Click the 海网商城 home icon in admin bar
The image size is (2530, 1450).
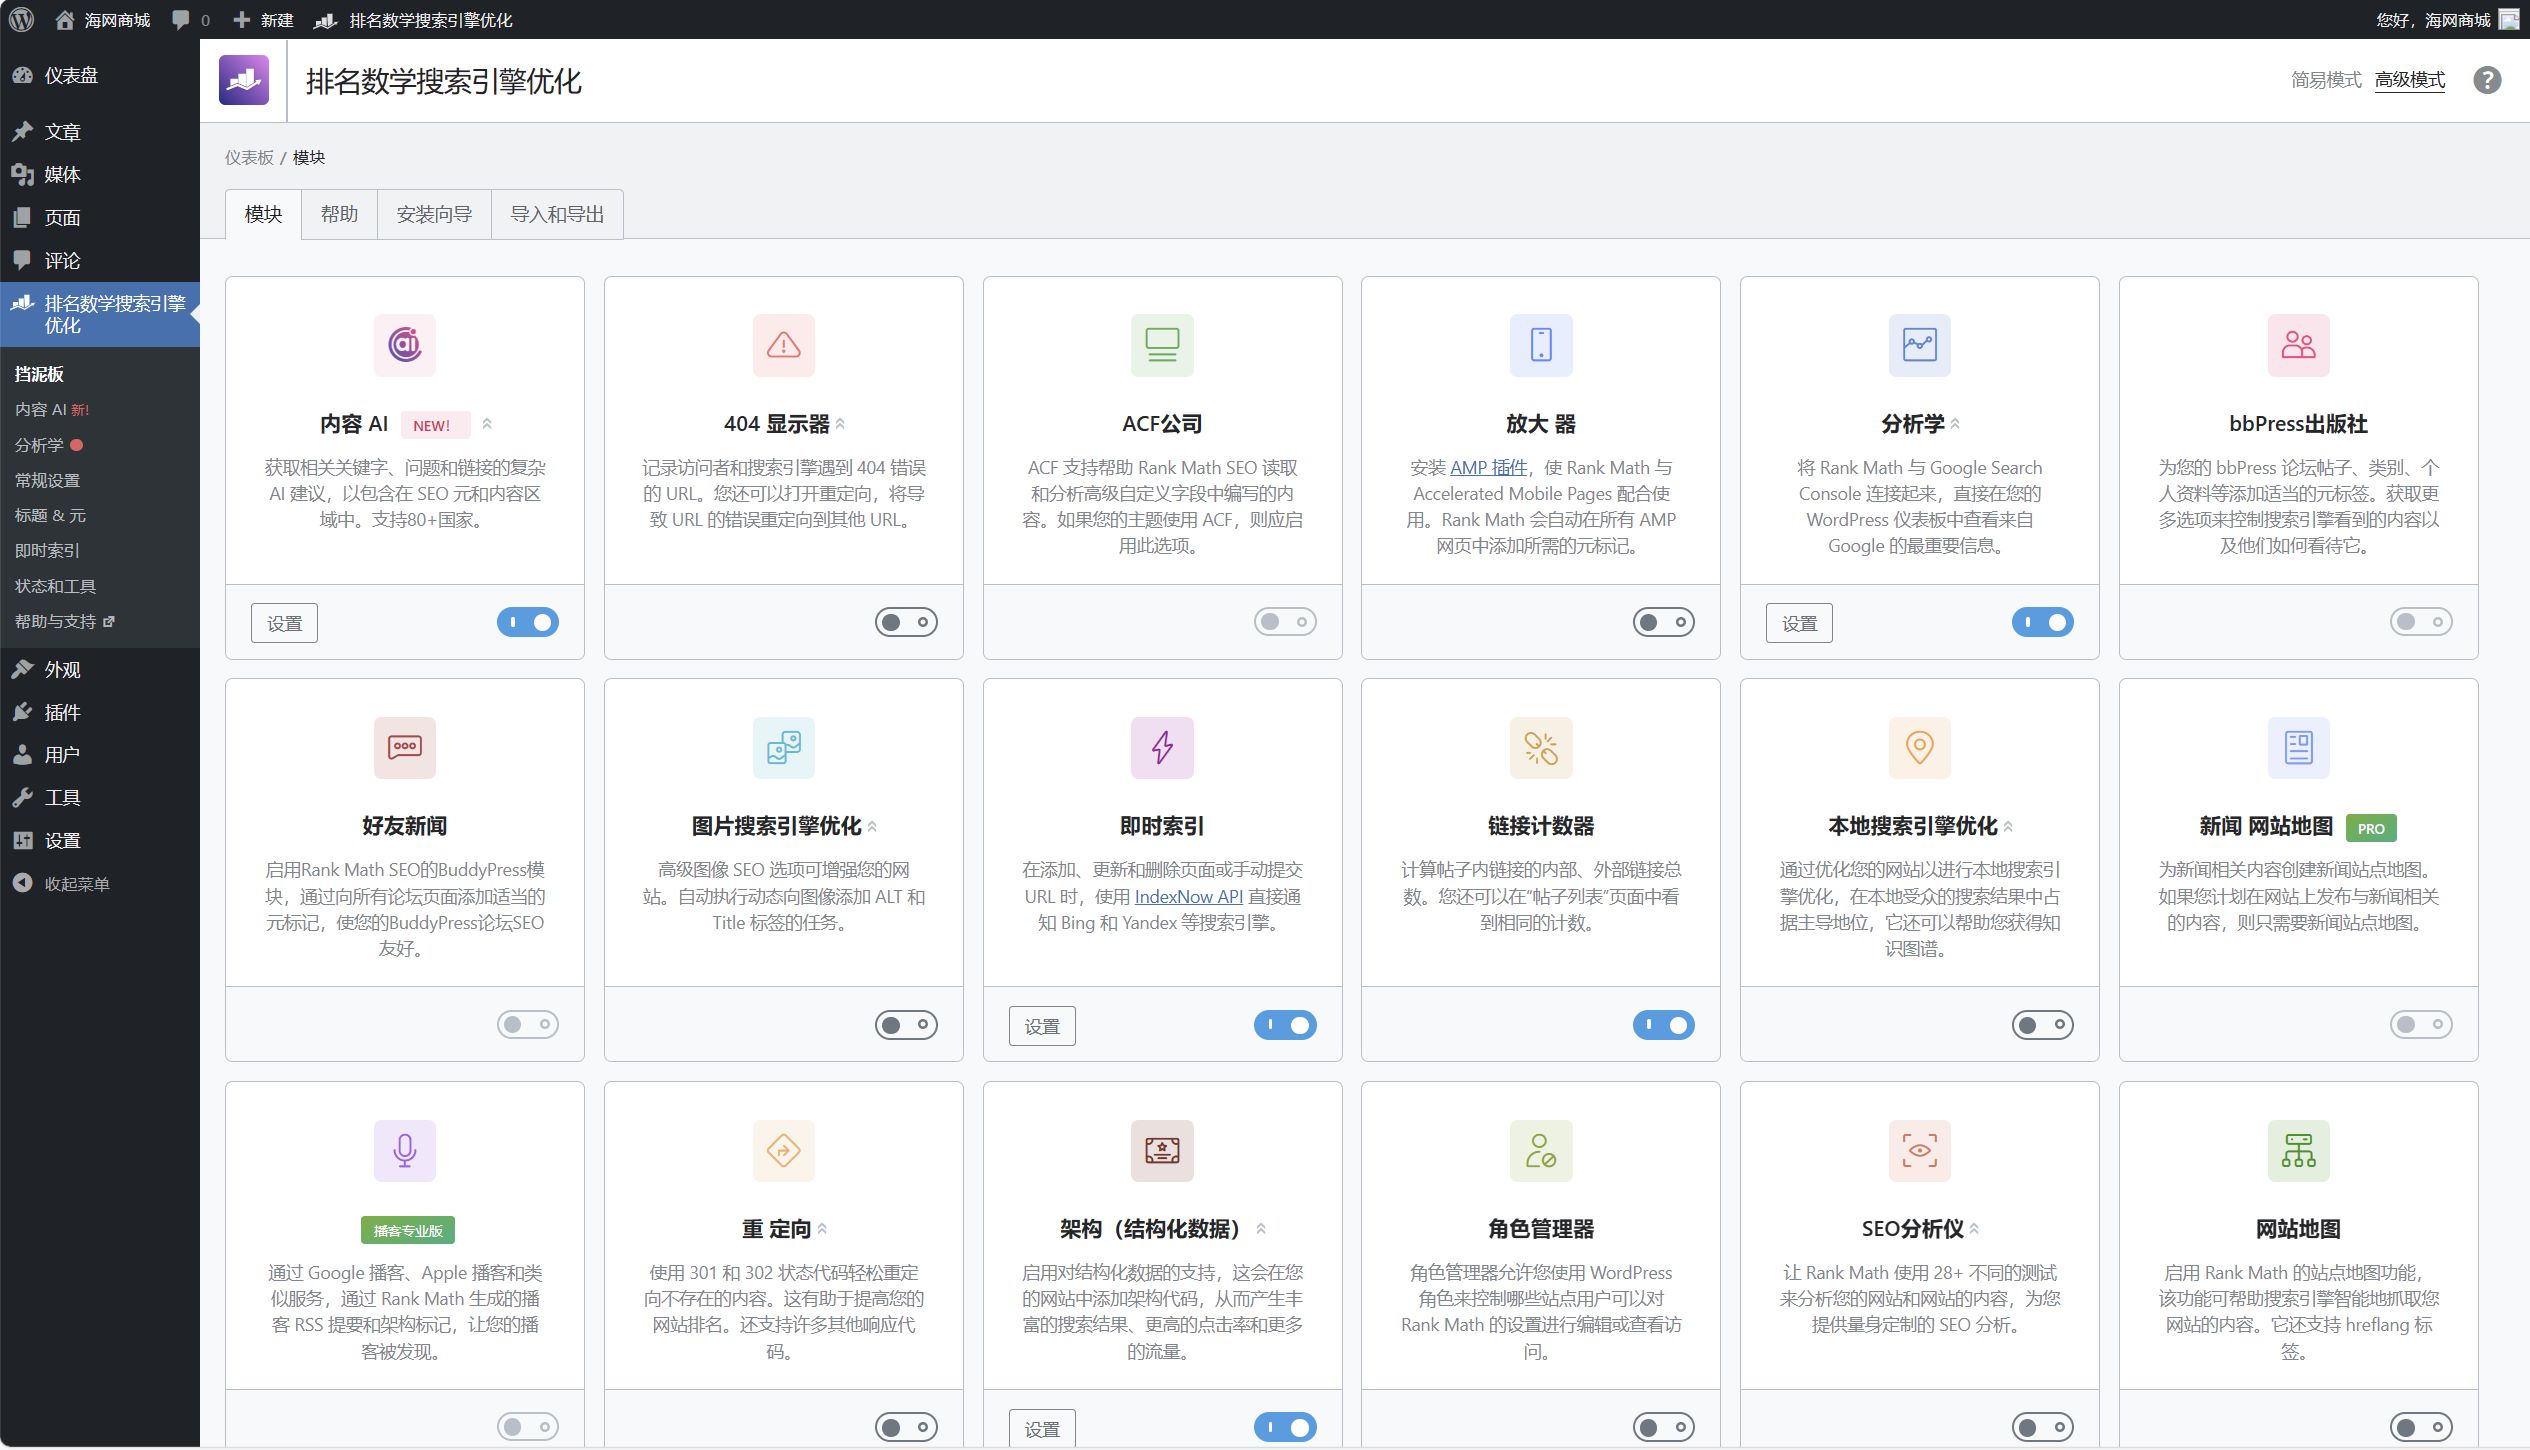(x=65, y=19)
